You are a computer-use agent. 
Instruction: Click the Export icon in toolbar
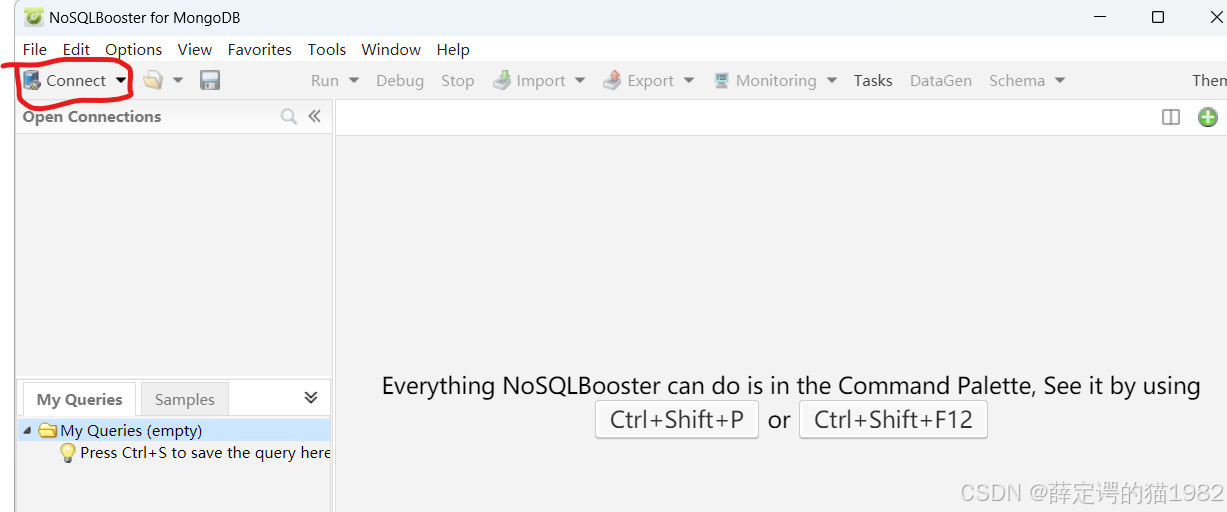pyautogui.click(x=612, y=80)
